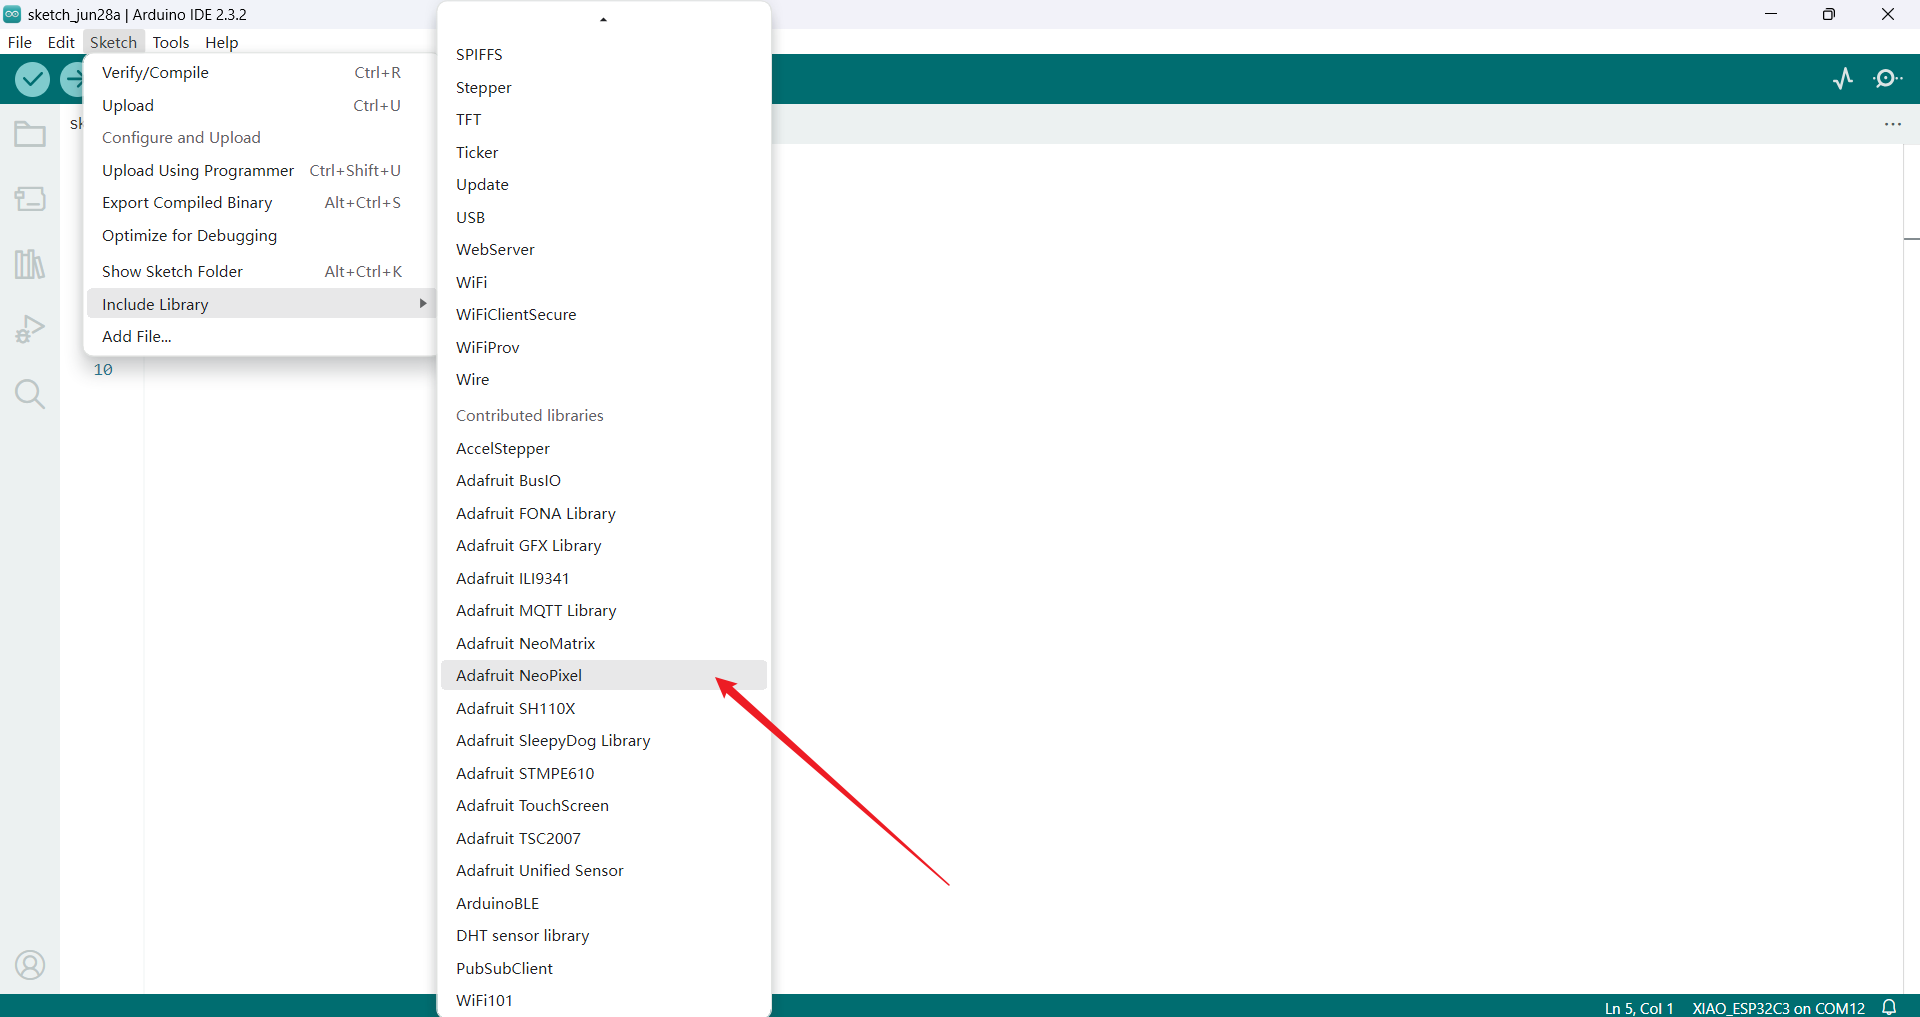Open the Sketch menu
Image resolution: width=1920 pixels, height=1017 pixels.
click(x=113, y=42)
